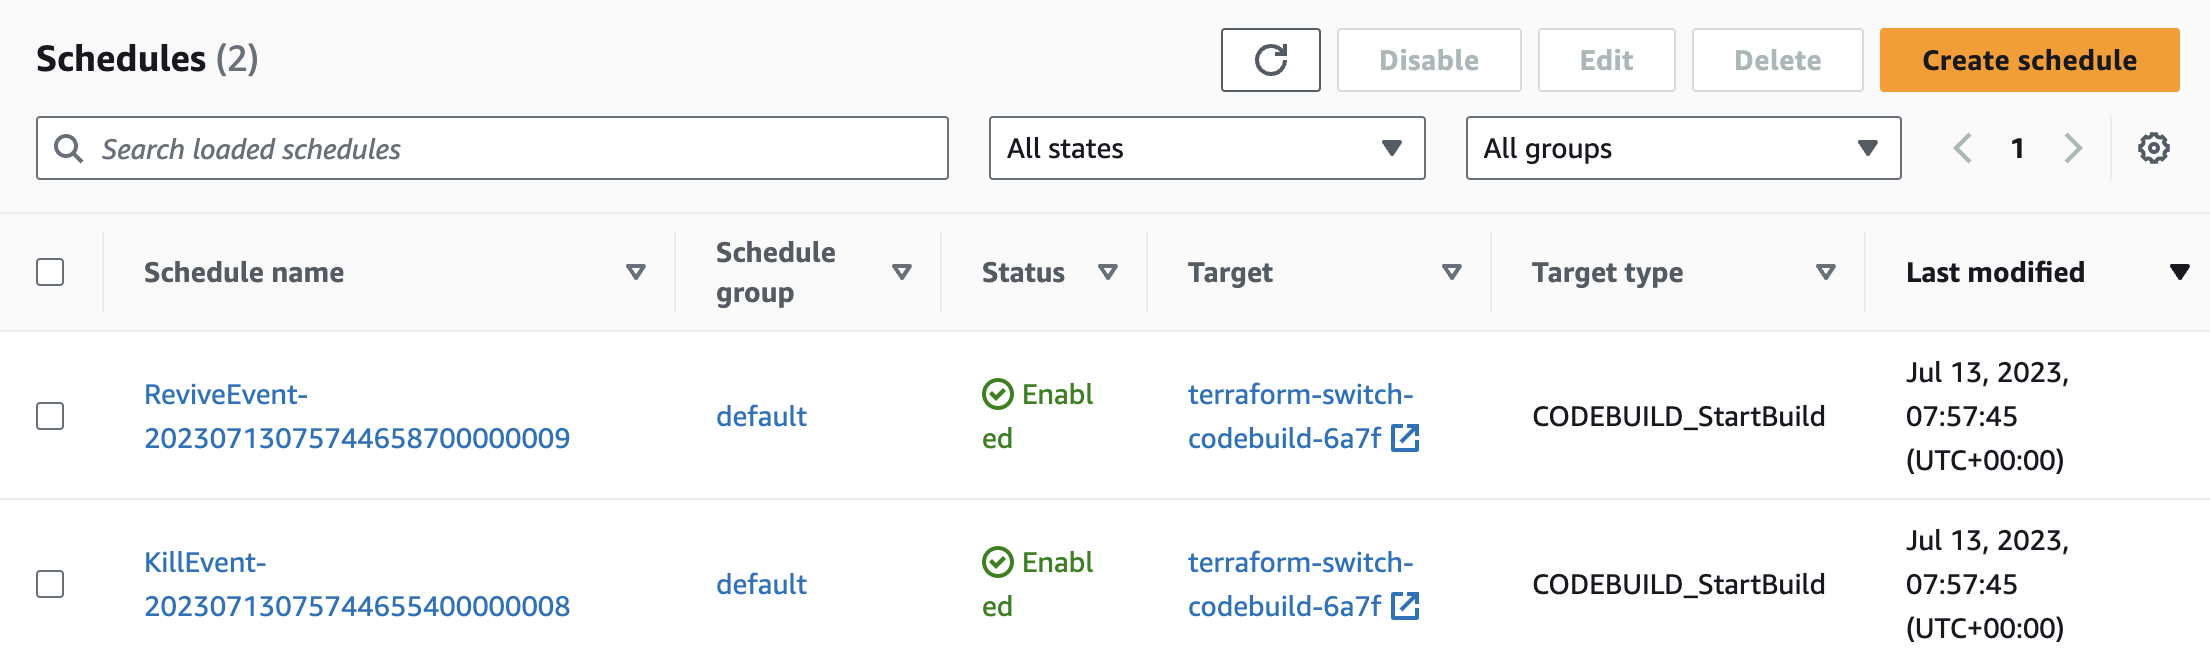Expand the All groups filter dropdown

point(1683,149)
